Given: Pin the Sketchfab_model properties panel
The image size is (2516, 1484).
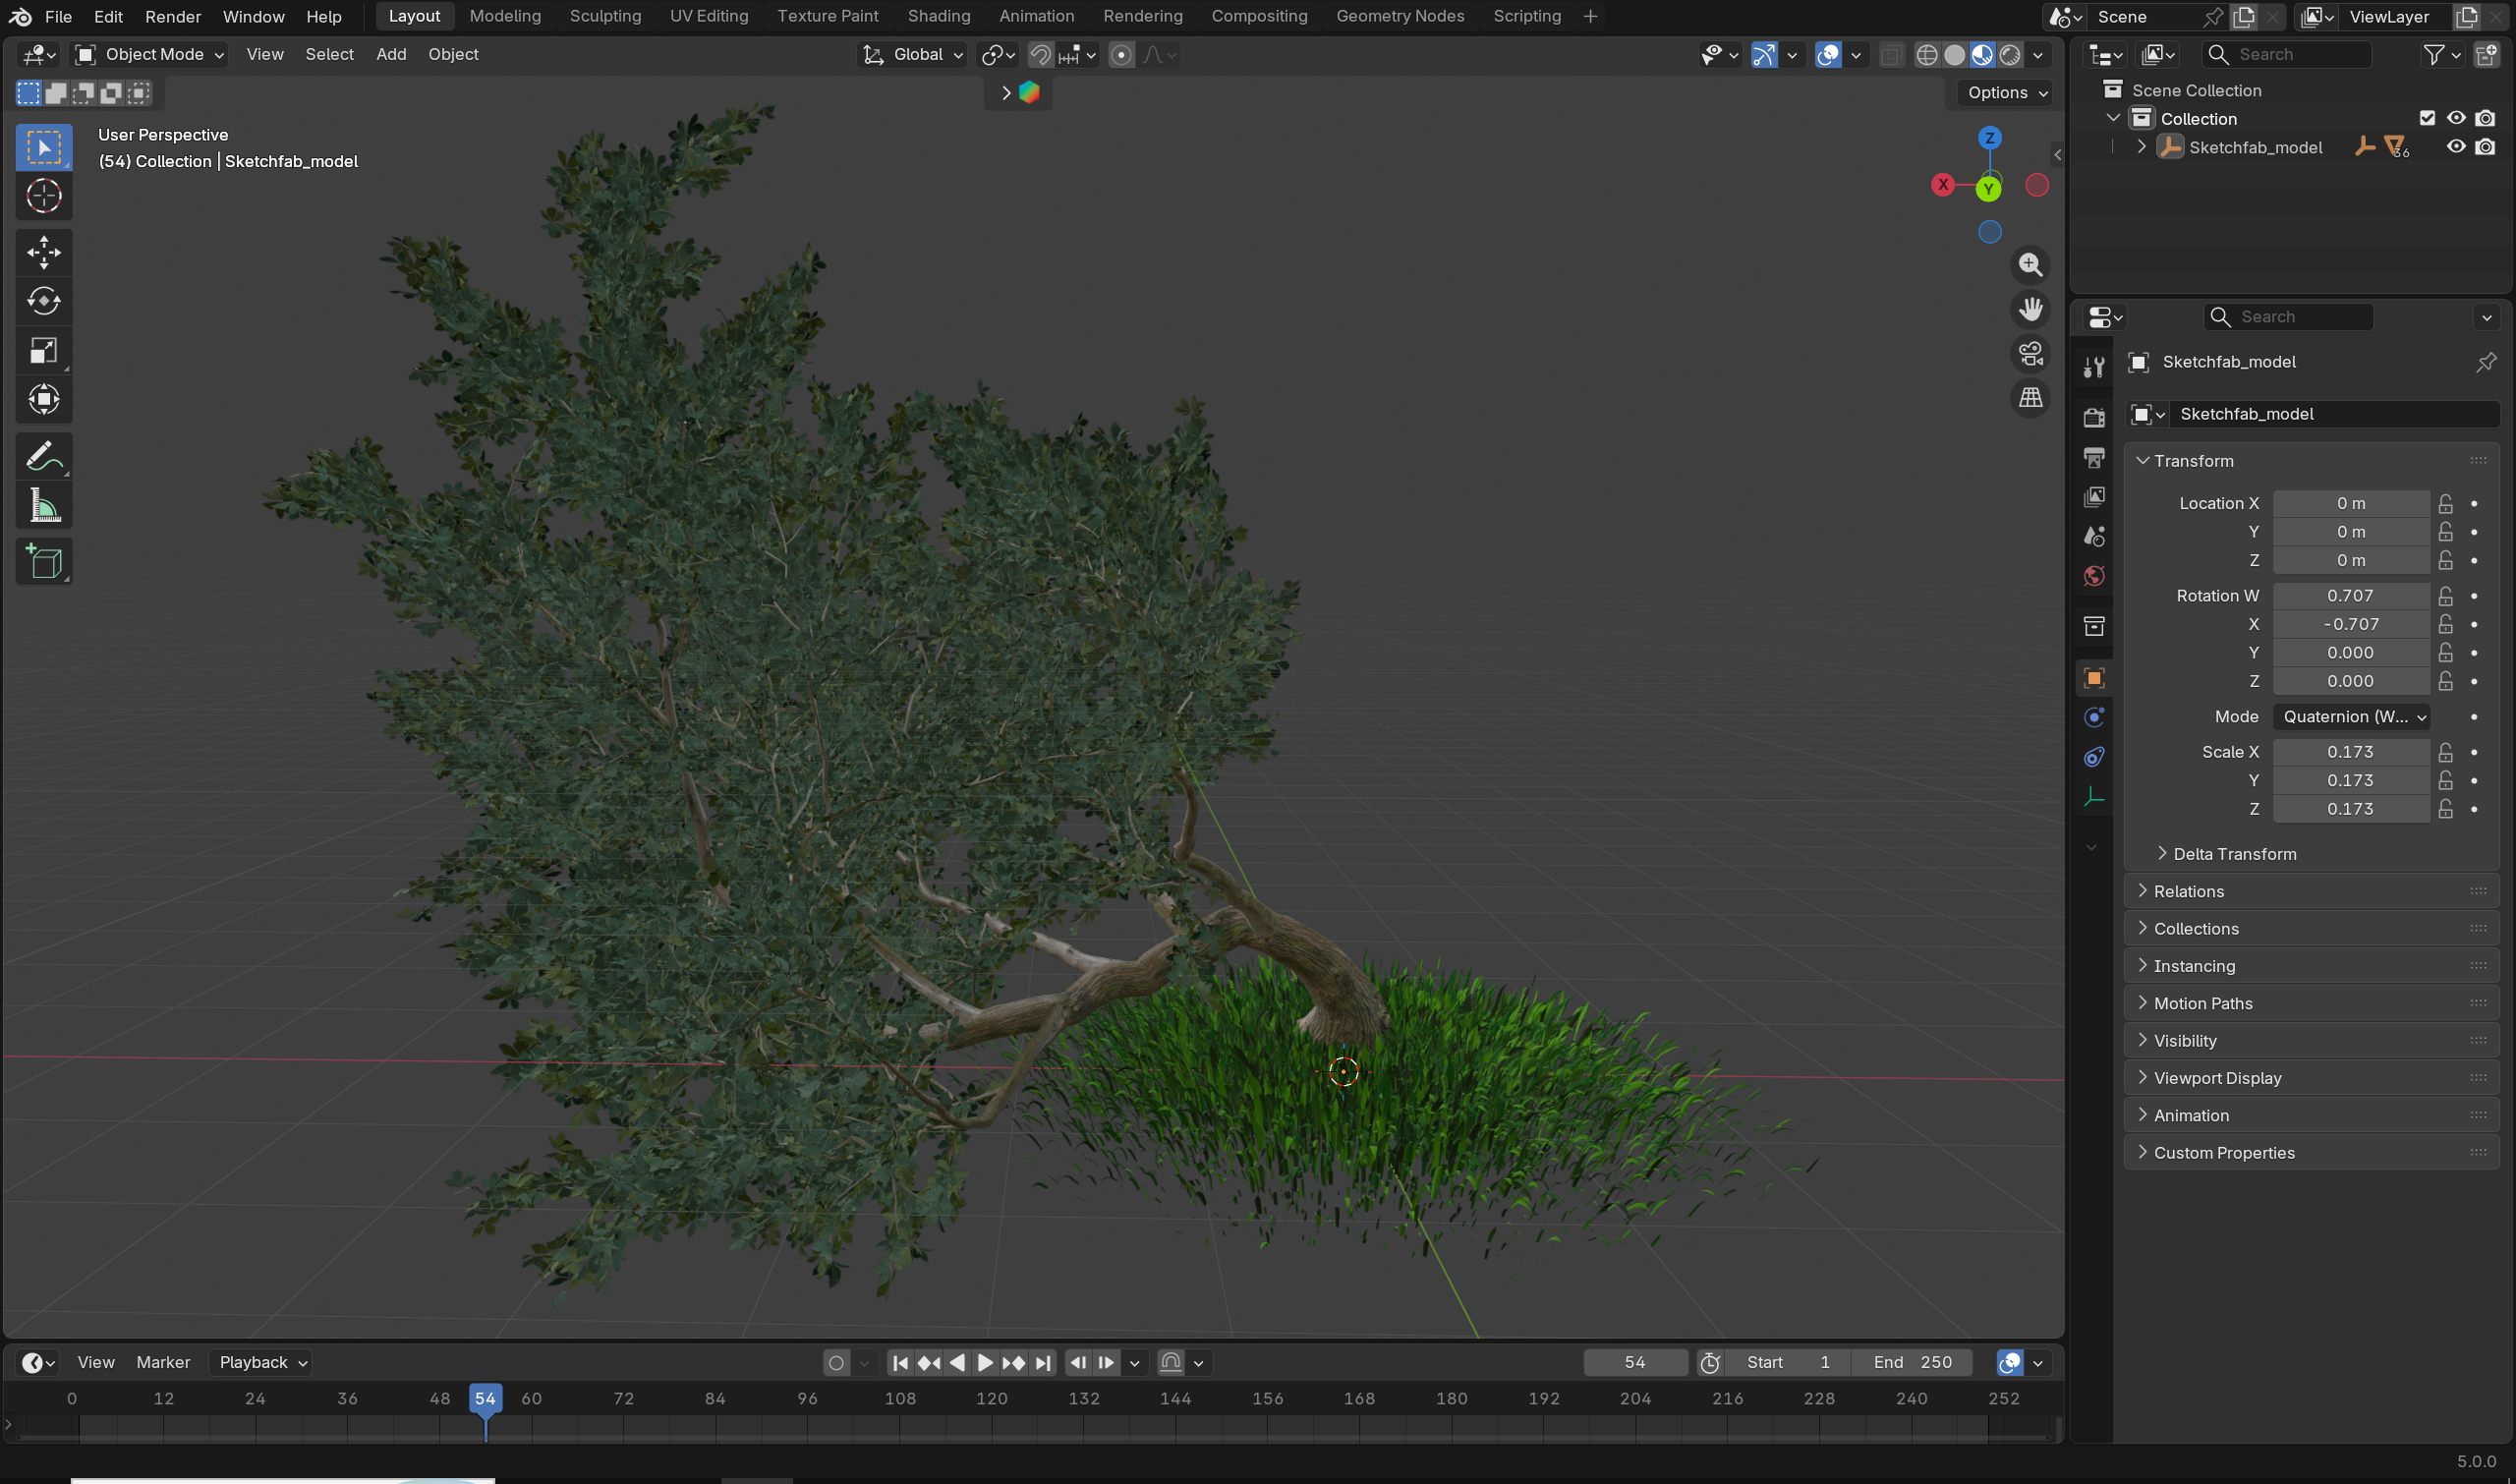Looking at the screenshot, I should click(x=2485, y=362).
